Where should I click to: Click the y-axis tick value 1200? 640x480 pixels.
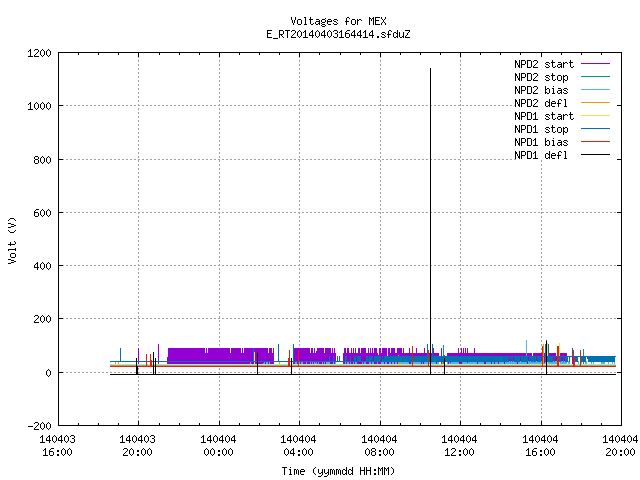point(39,53)
